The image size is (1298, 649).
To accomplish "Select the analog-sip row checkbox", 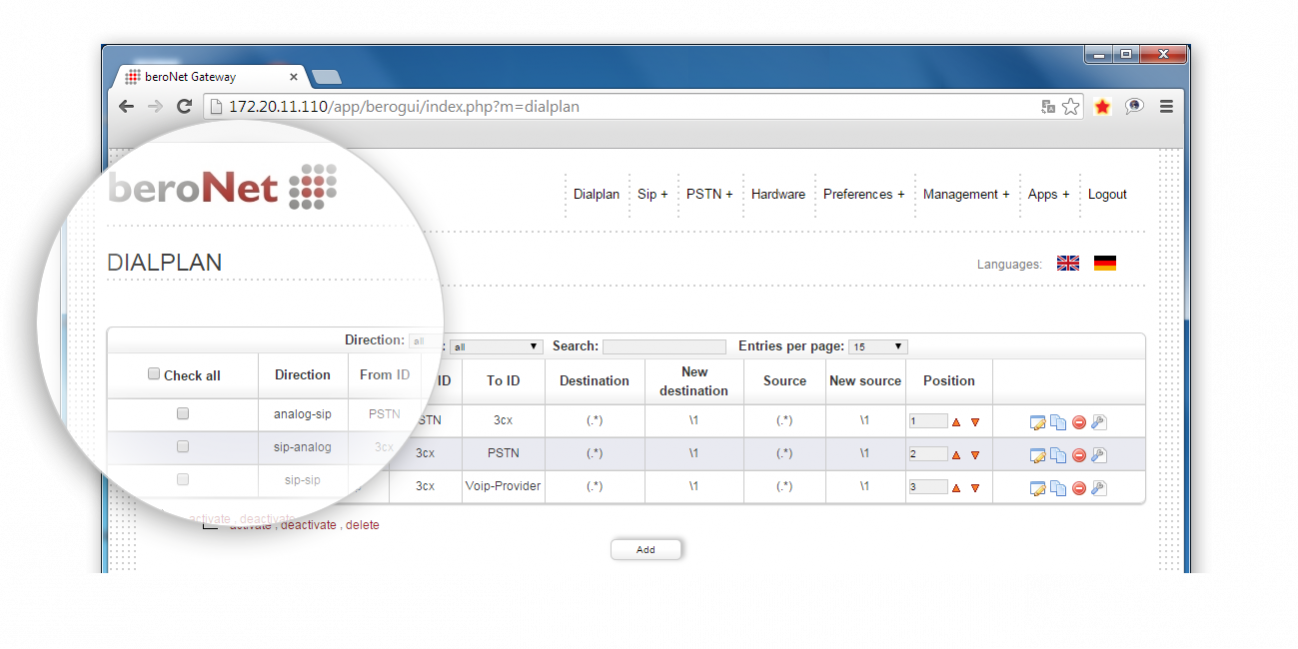I will tap(182, 413).
